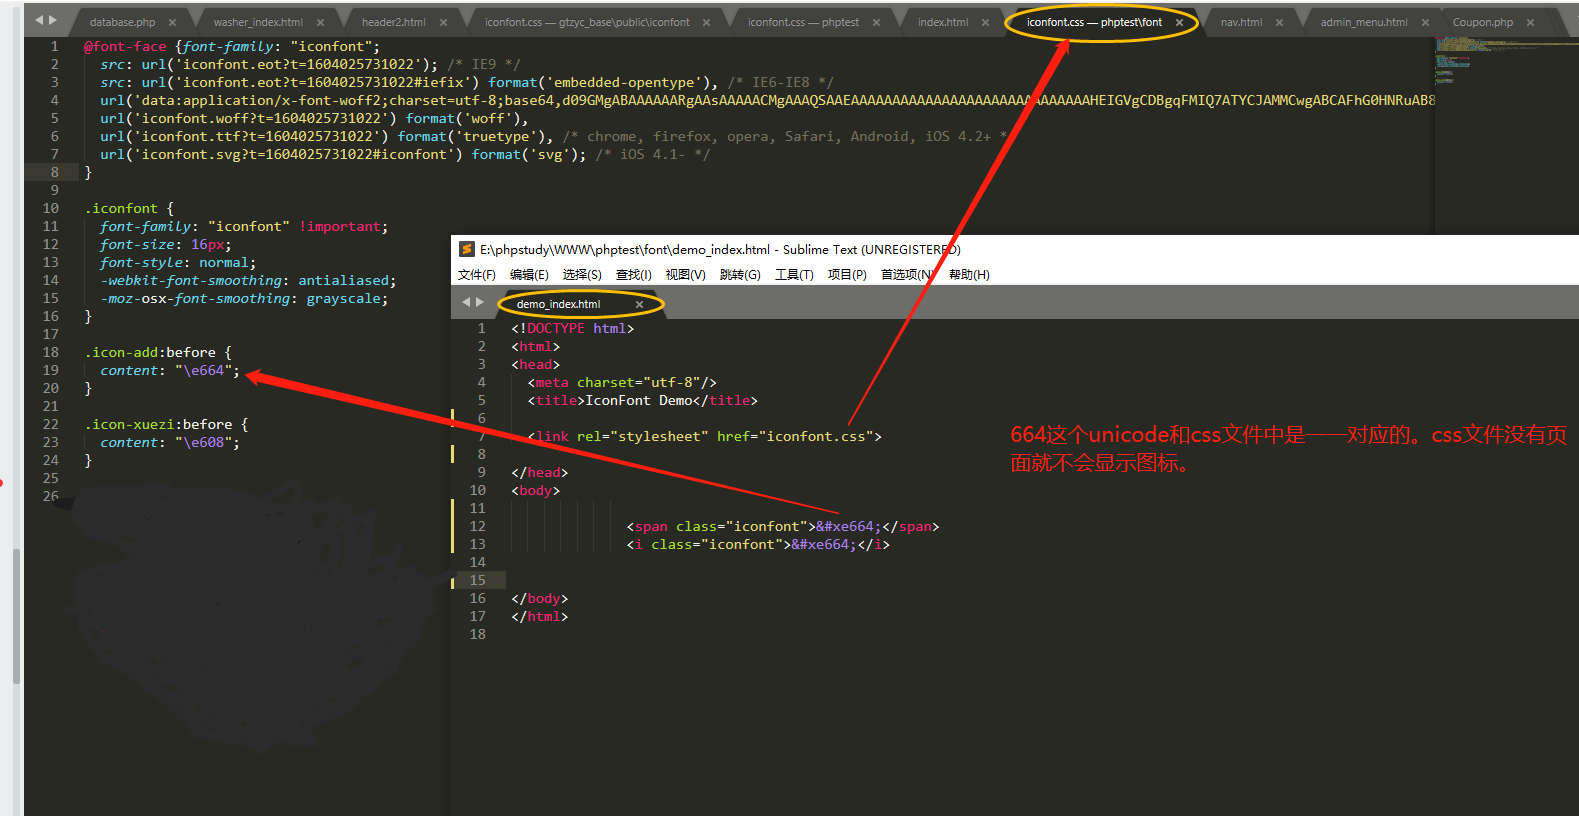Click the !important keyword on line 11
The width and height of the screenshot is (1579, 816).
(x=339, y=226)
